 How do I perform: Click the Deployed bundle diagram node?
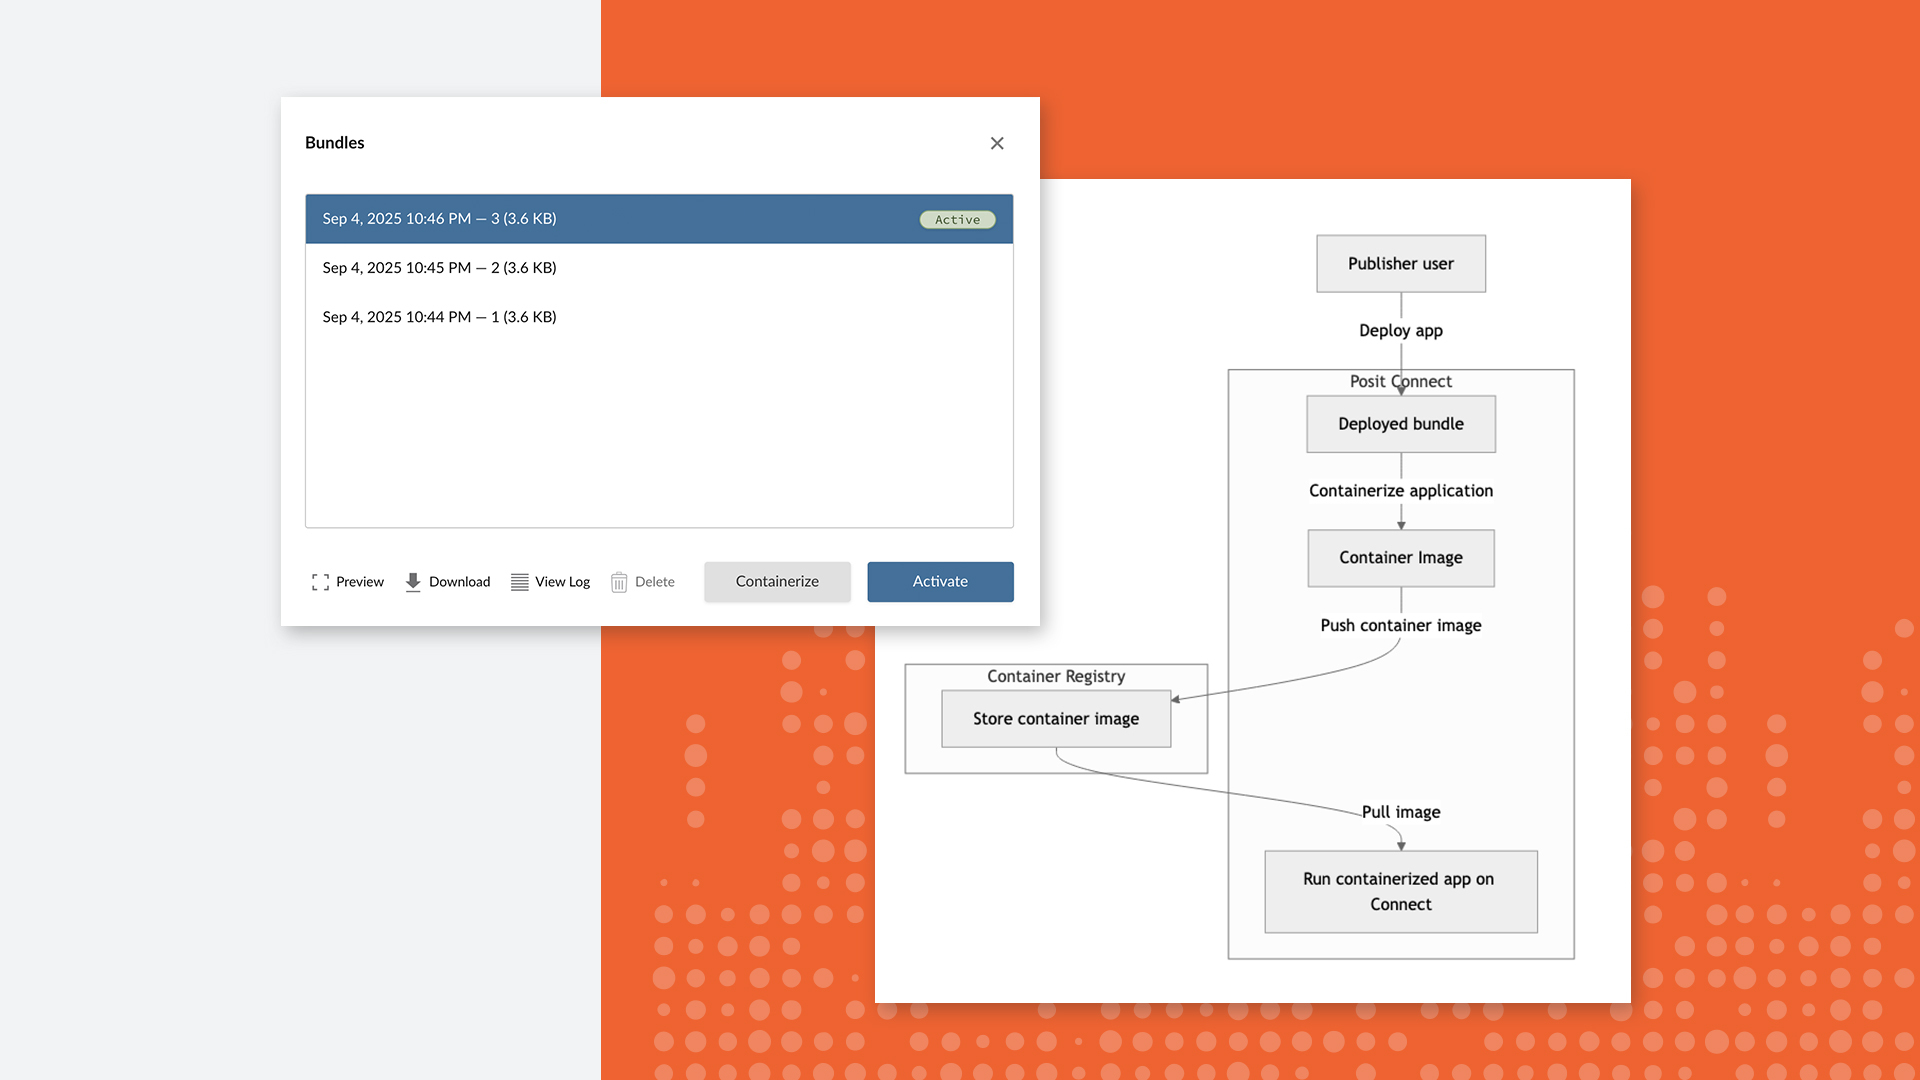click(x=1400, y=424)
